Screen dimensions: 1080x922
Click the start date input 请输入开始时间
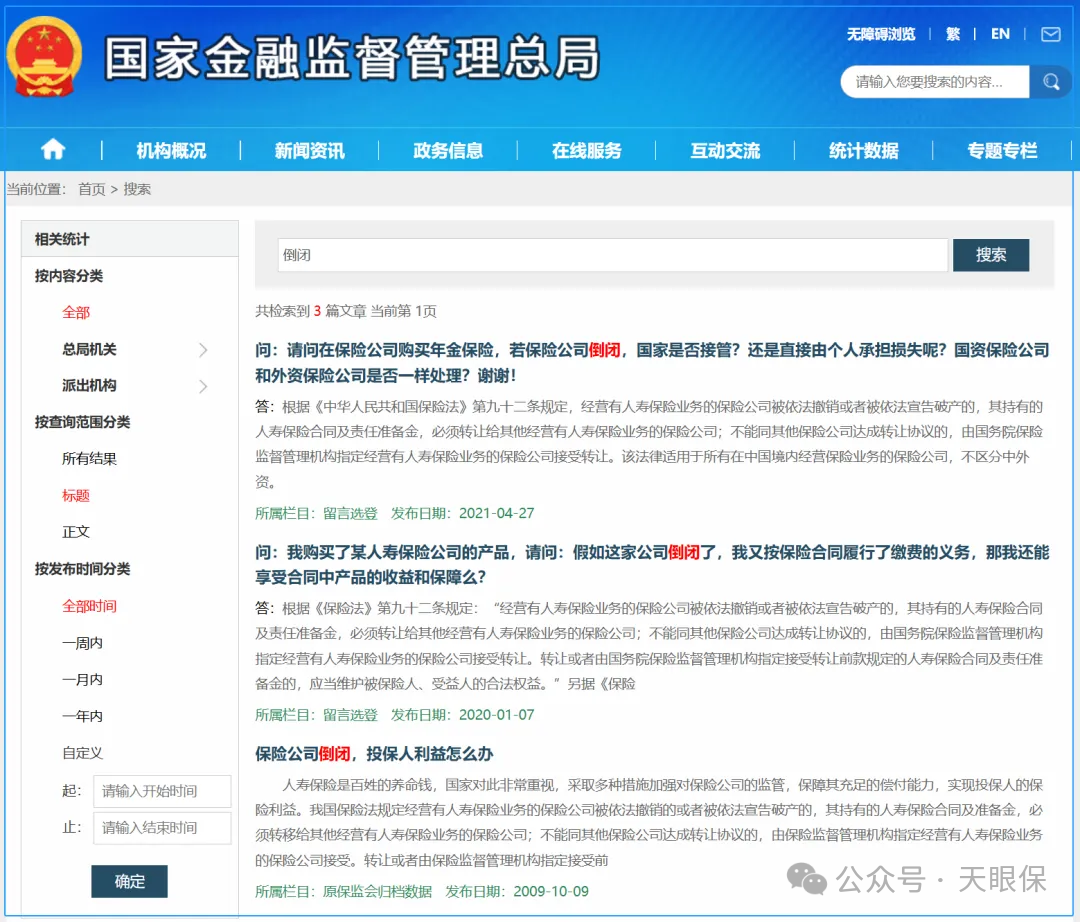coord(162,791)
